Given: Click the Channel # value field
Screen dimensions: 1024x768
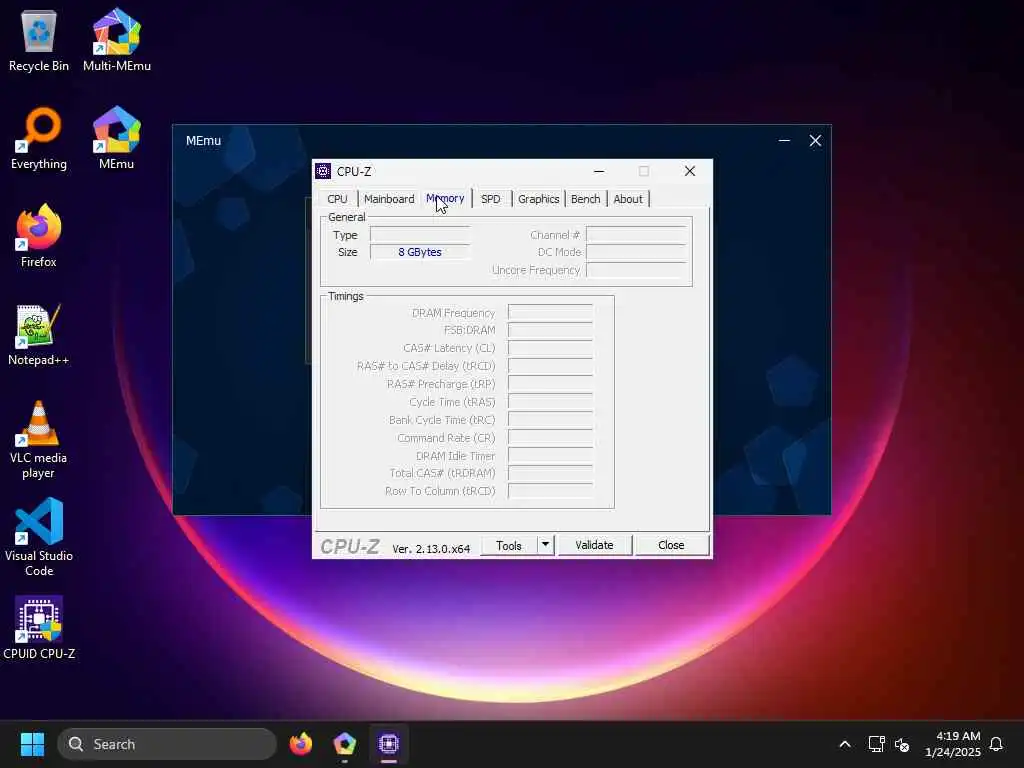Looking at the screenshot, I should (x=636, y=234).
